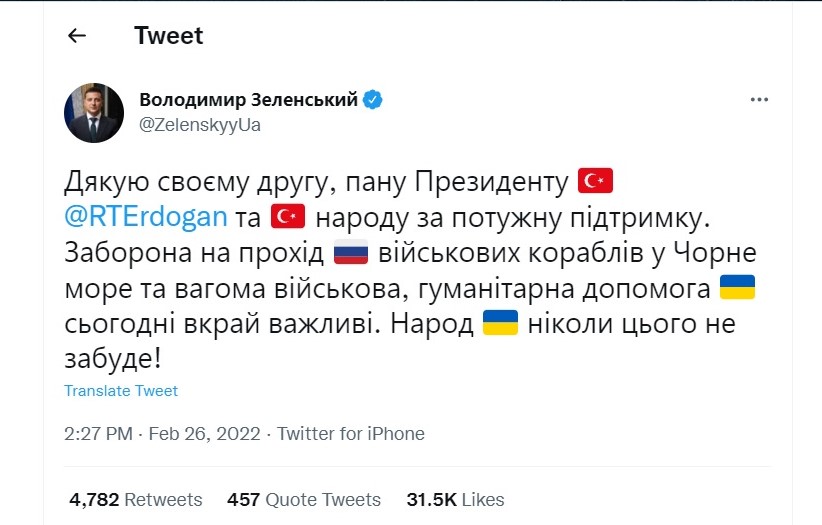
Task: Click the Twitter for iPhone source label
Action: 351,434
